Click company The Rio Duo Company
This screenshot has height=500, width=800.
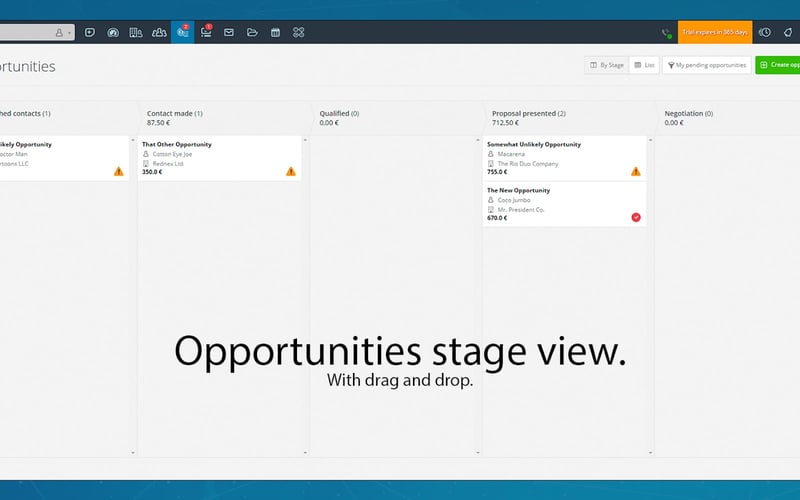[528, 164]
